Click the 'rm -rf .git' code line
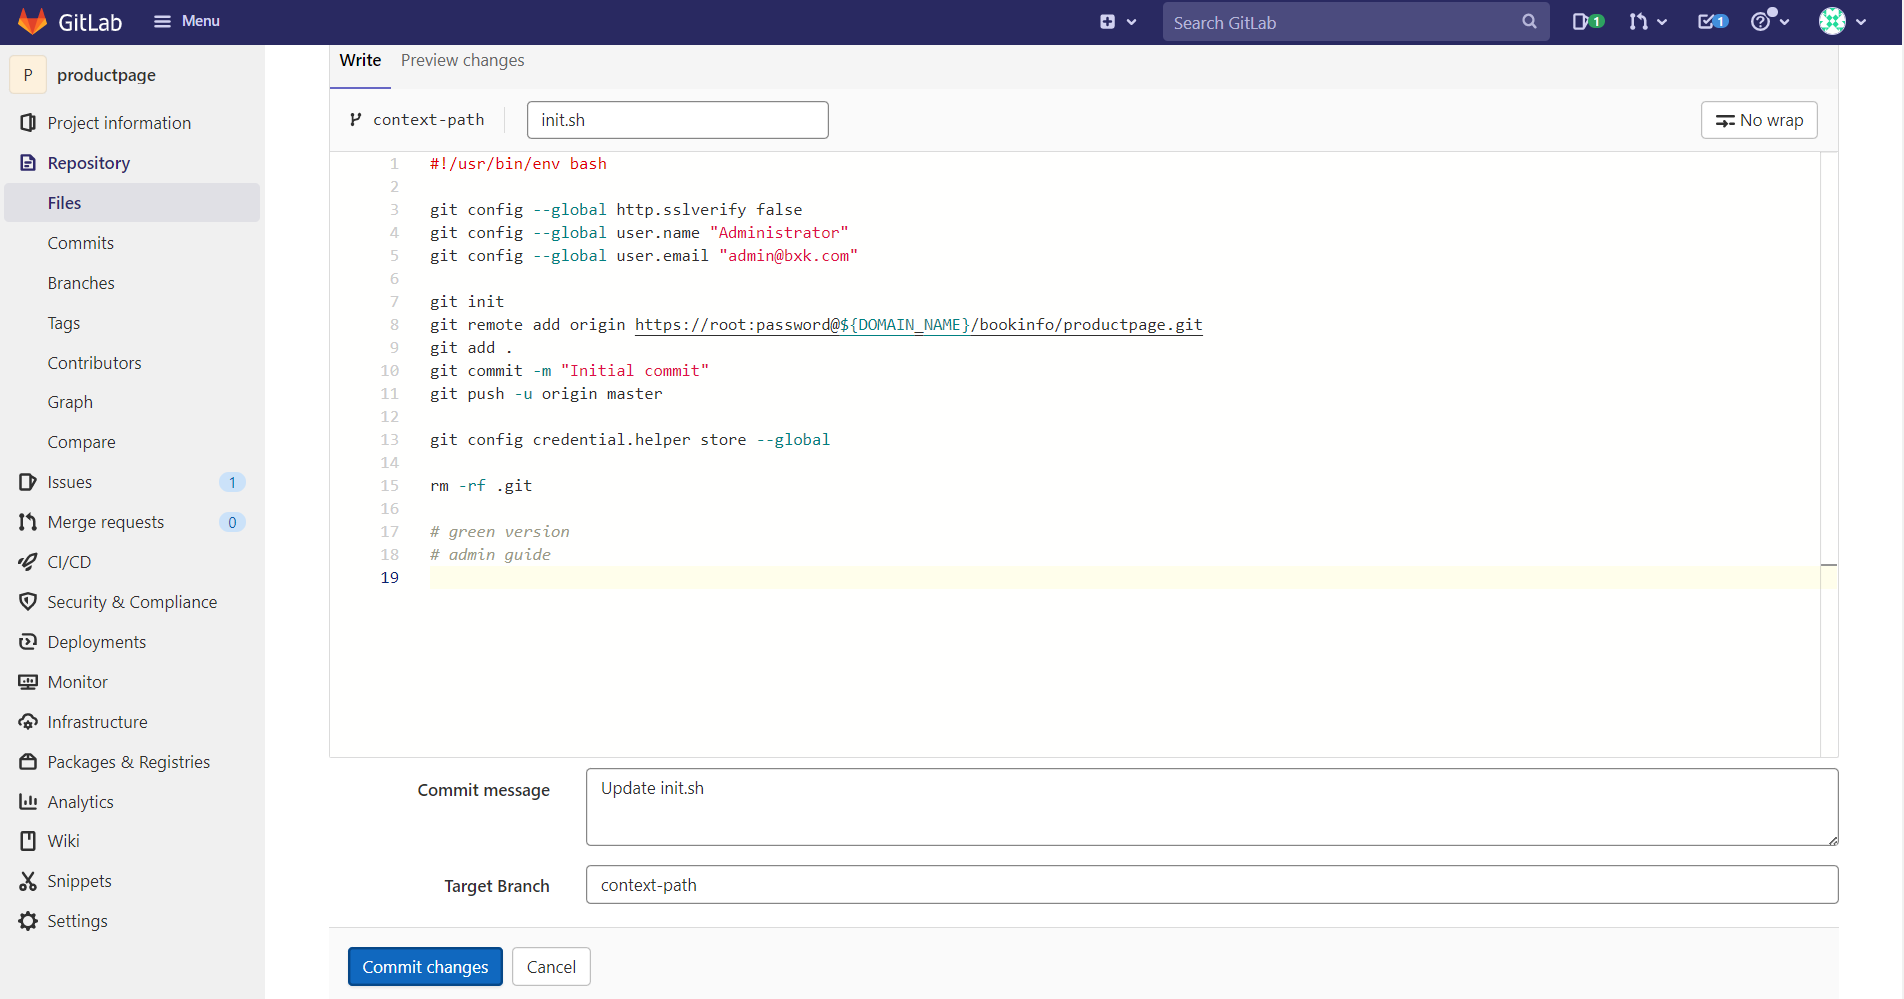Image resolution: width=1904 pixels, height=999 pixels. (x=481, y=486)
